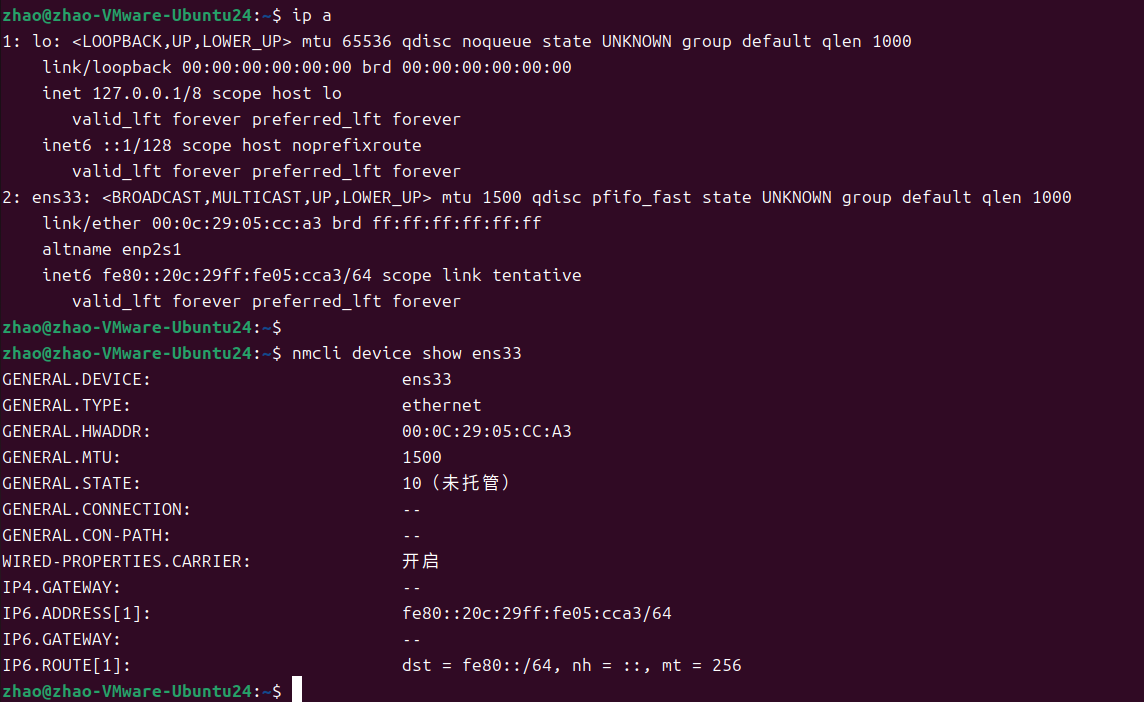
Task: Click the 'nmcli device show ens33' command
Action: [406, 353]
